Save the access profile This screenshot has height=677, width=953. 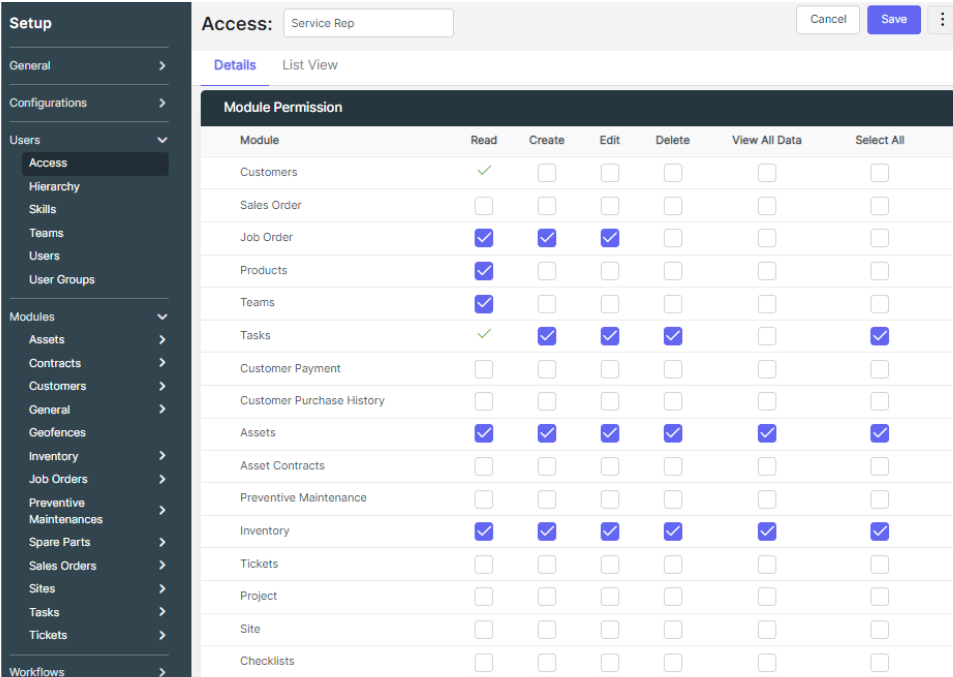(x=893, y=19)
